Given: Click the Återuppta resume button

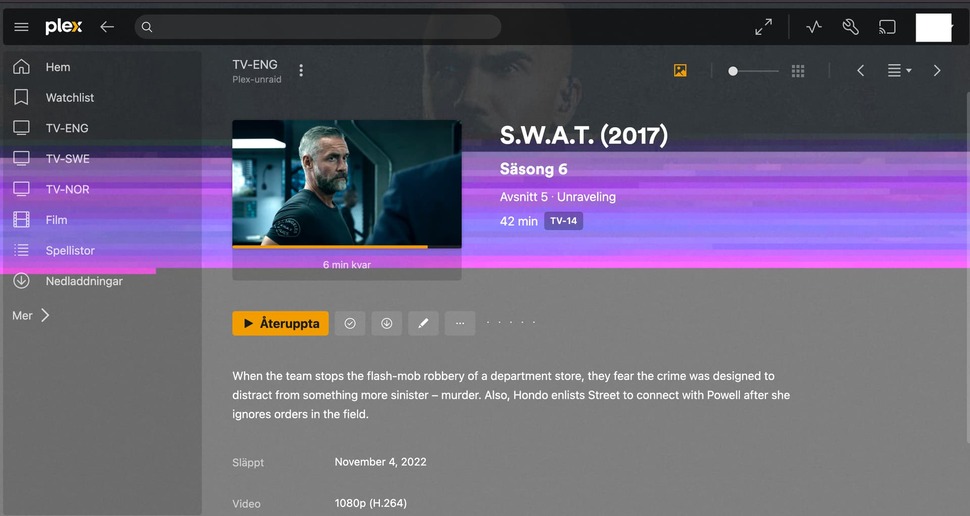Looking at the screenshot, I should point(280,323).
